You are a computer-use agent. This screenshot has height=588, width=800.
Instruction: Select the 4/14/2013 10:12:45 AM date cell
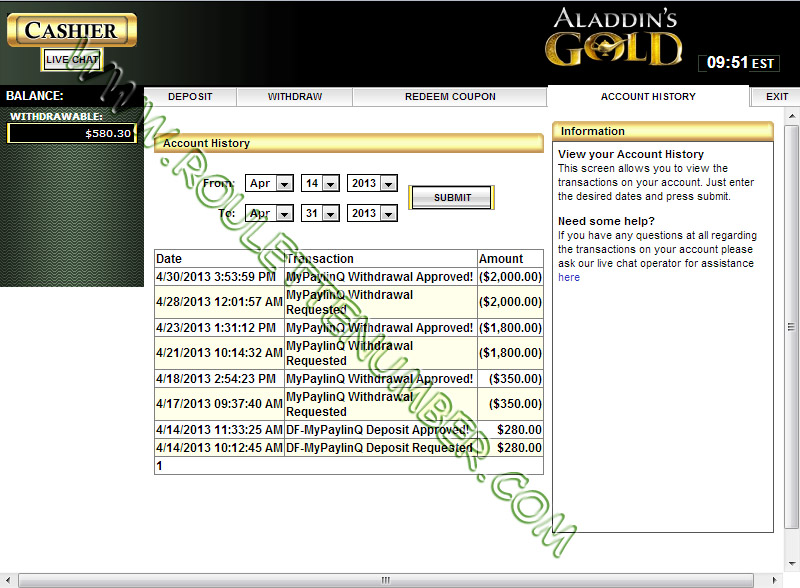[219, 448]
